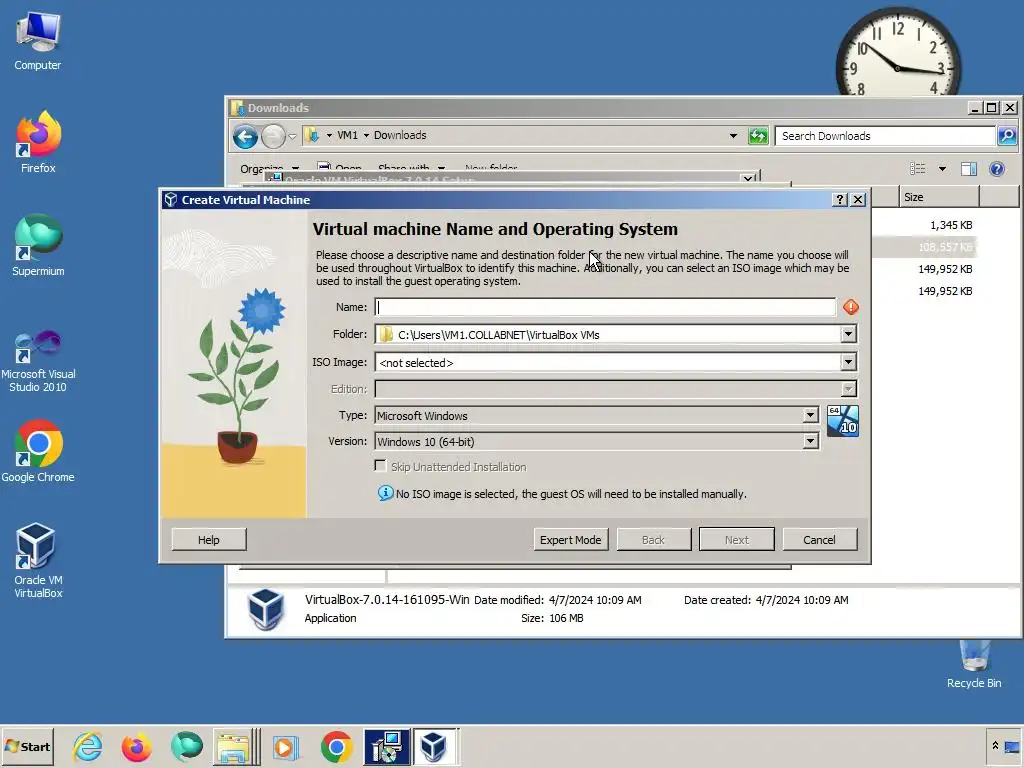Open the ISO Image dropdown

(x=848, y=362)
